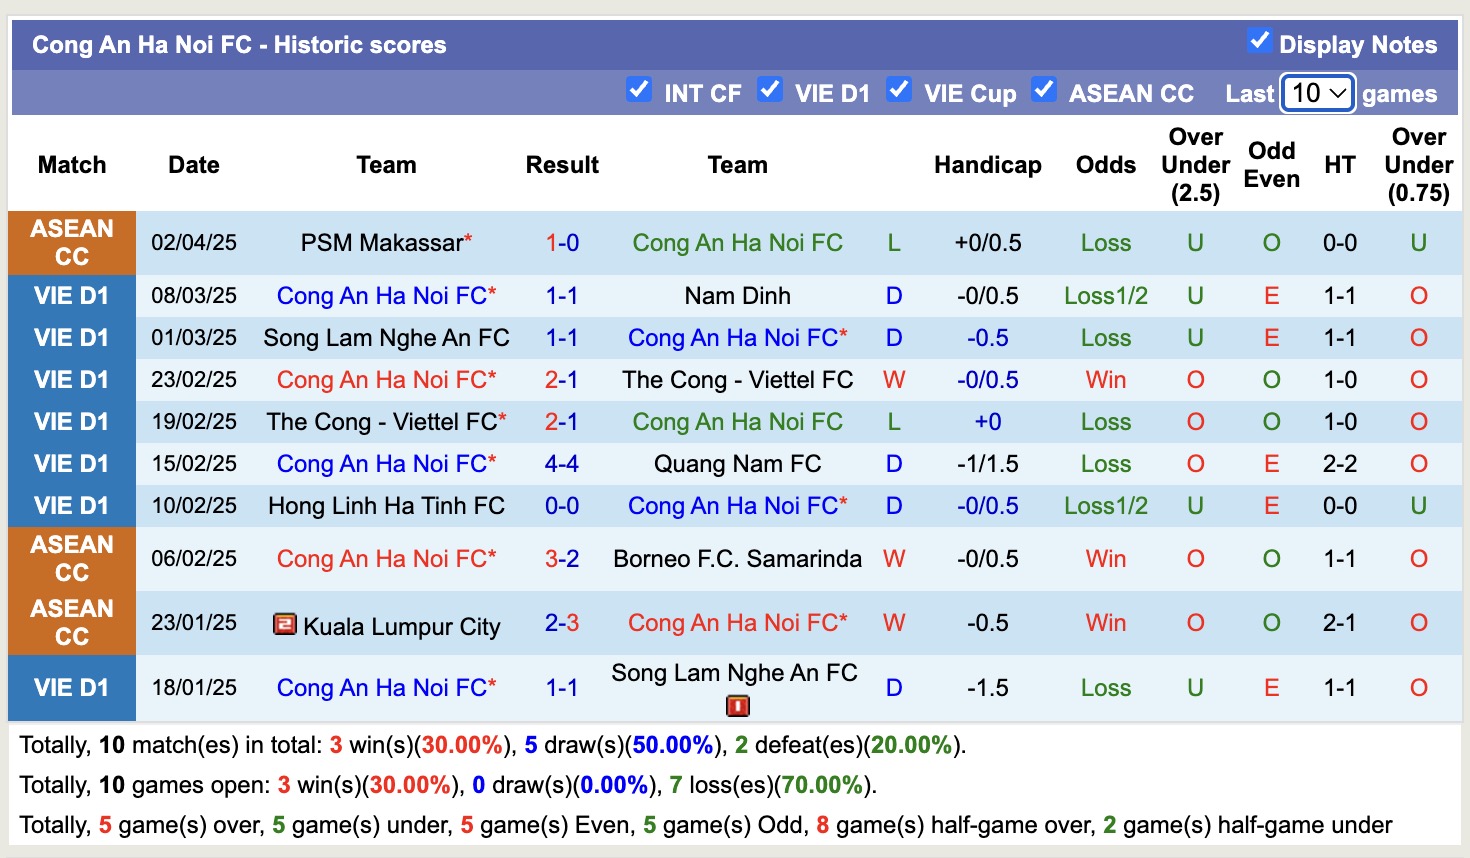Click the 2-3 score of Kuala Lumpur match
The width and height of the screenshot is (1470, 858).
(x=562, y=623)
